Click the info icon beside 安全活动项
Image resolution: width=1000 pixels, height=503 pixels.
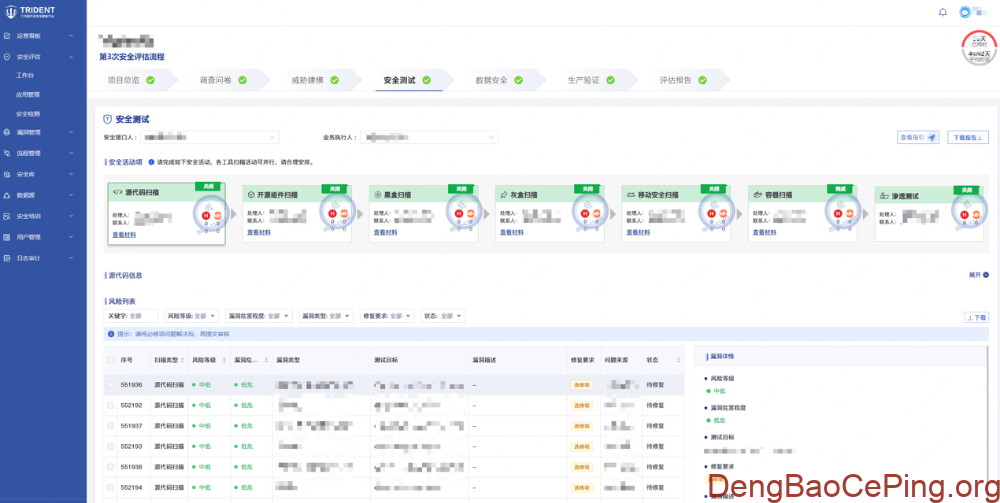pos(151,161)
